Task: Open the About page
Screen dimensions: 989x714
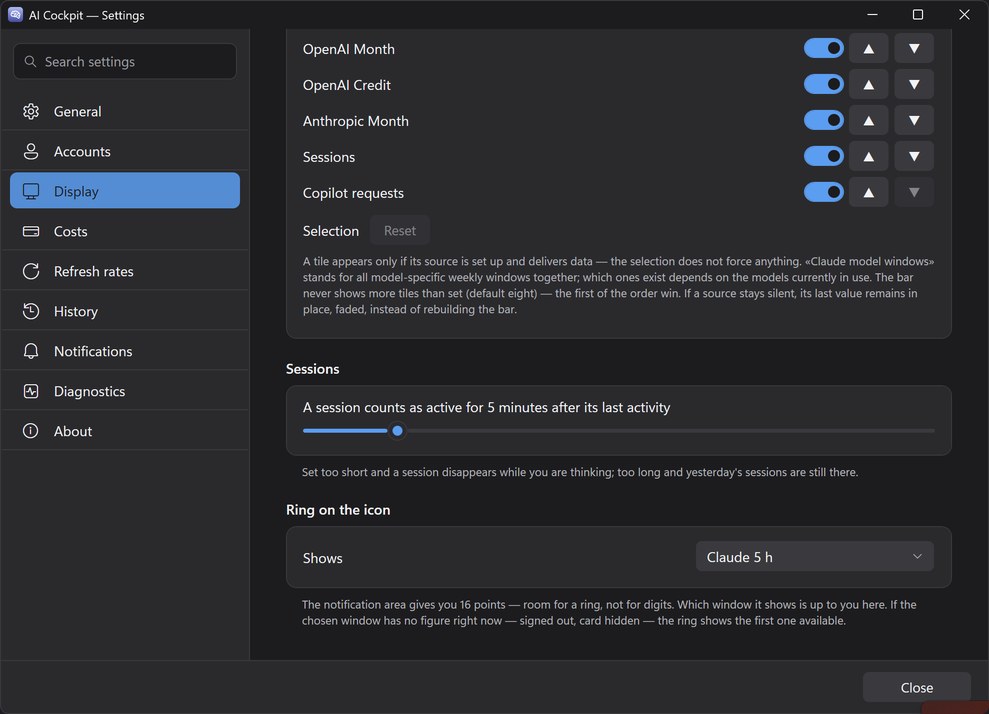Action: pos(125,431)
